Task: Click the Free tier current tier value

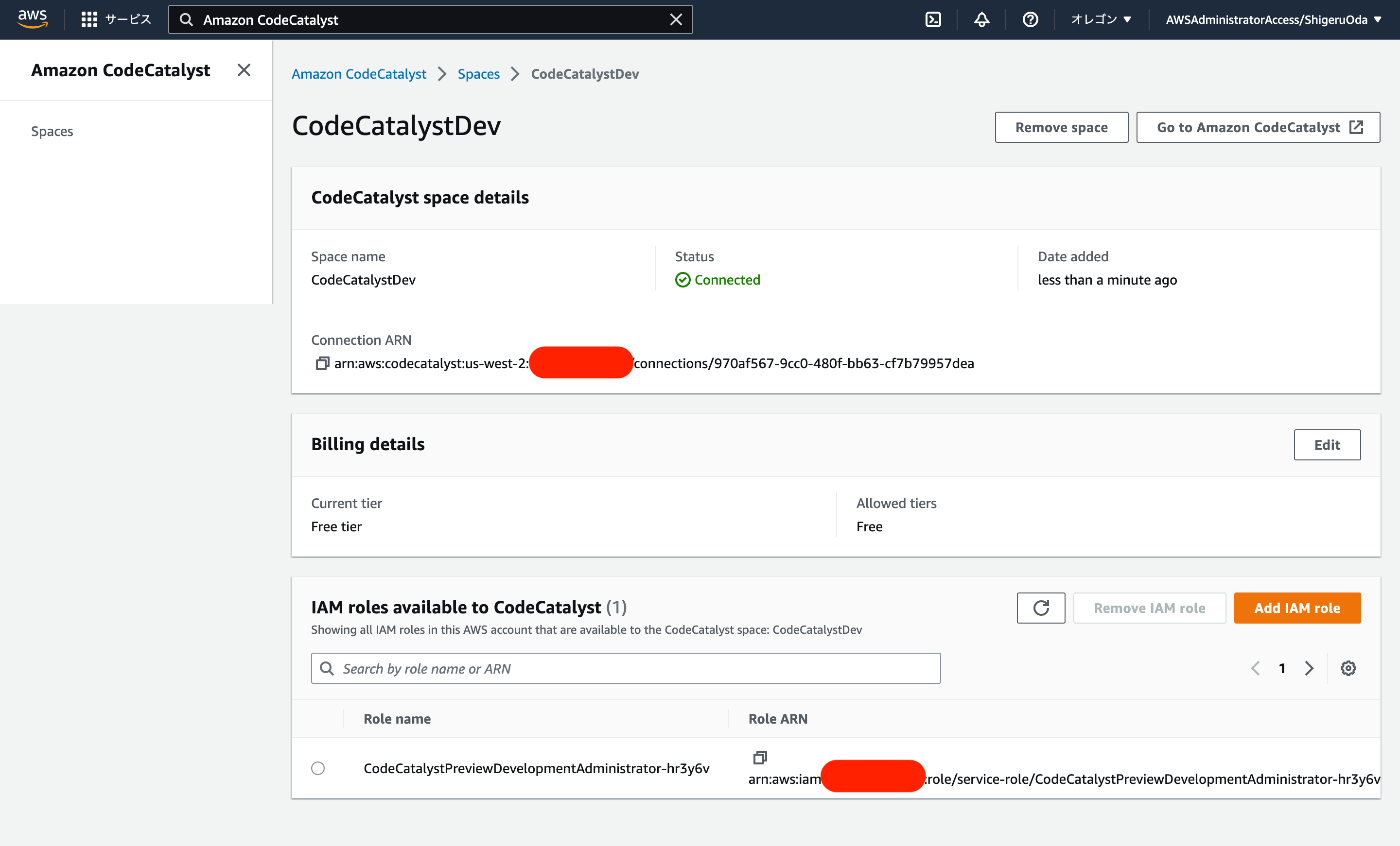Action: click(336, 526)
